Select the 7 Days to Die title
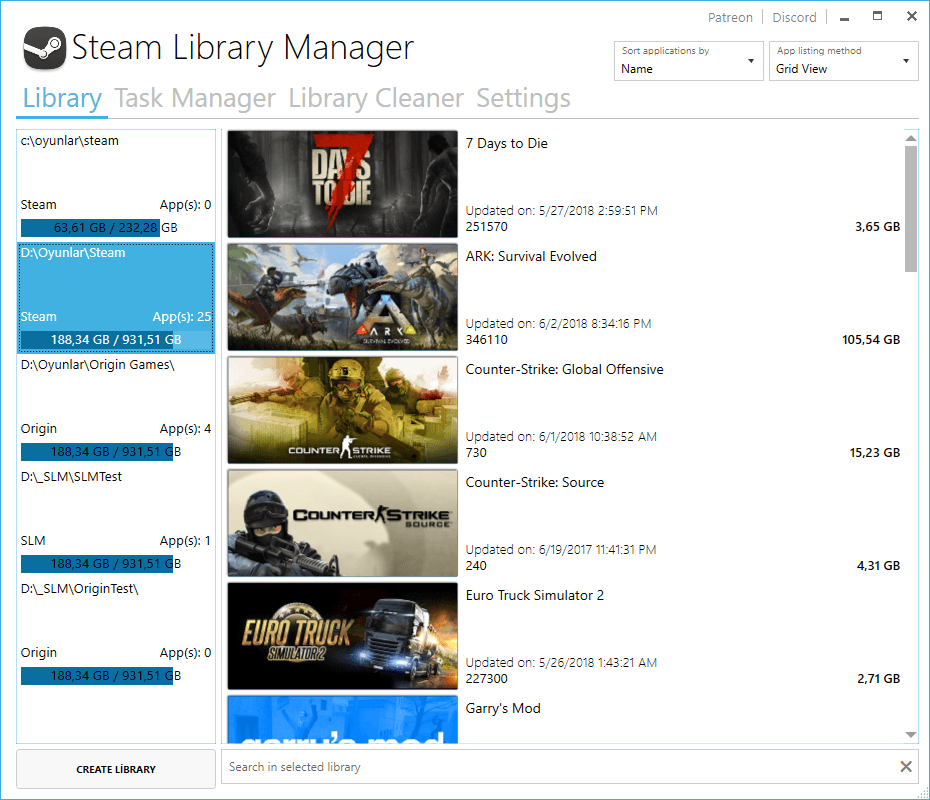Image resolution: width=930 pixels, height=800 pixels. pyautogui.click(x=506, y=144)
